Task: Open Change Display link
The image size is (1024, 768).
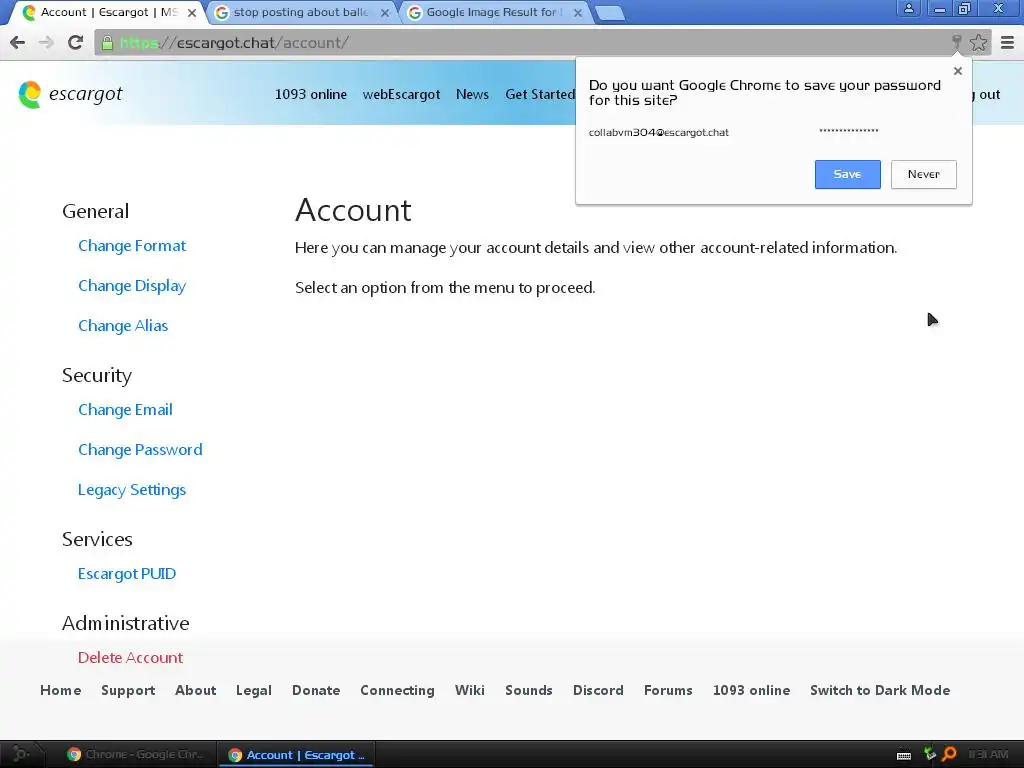Action: 132,286
